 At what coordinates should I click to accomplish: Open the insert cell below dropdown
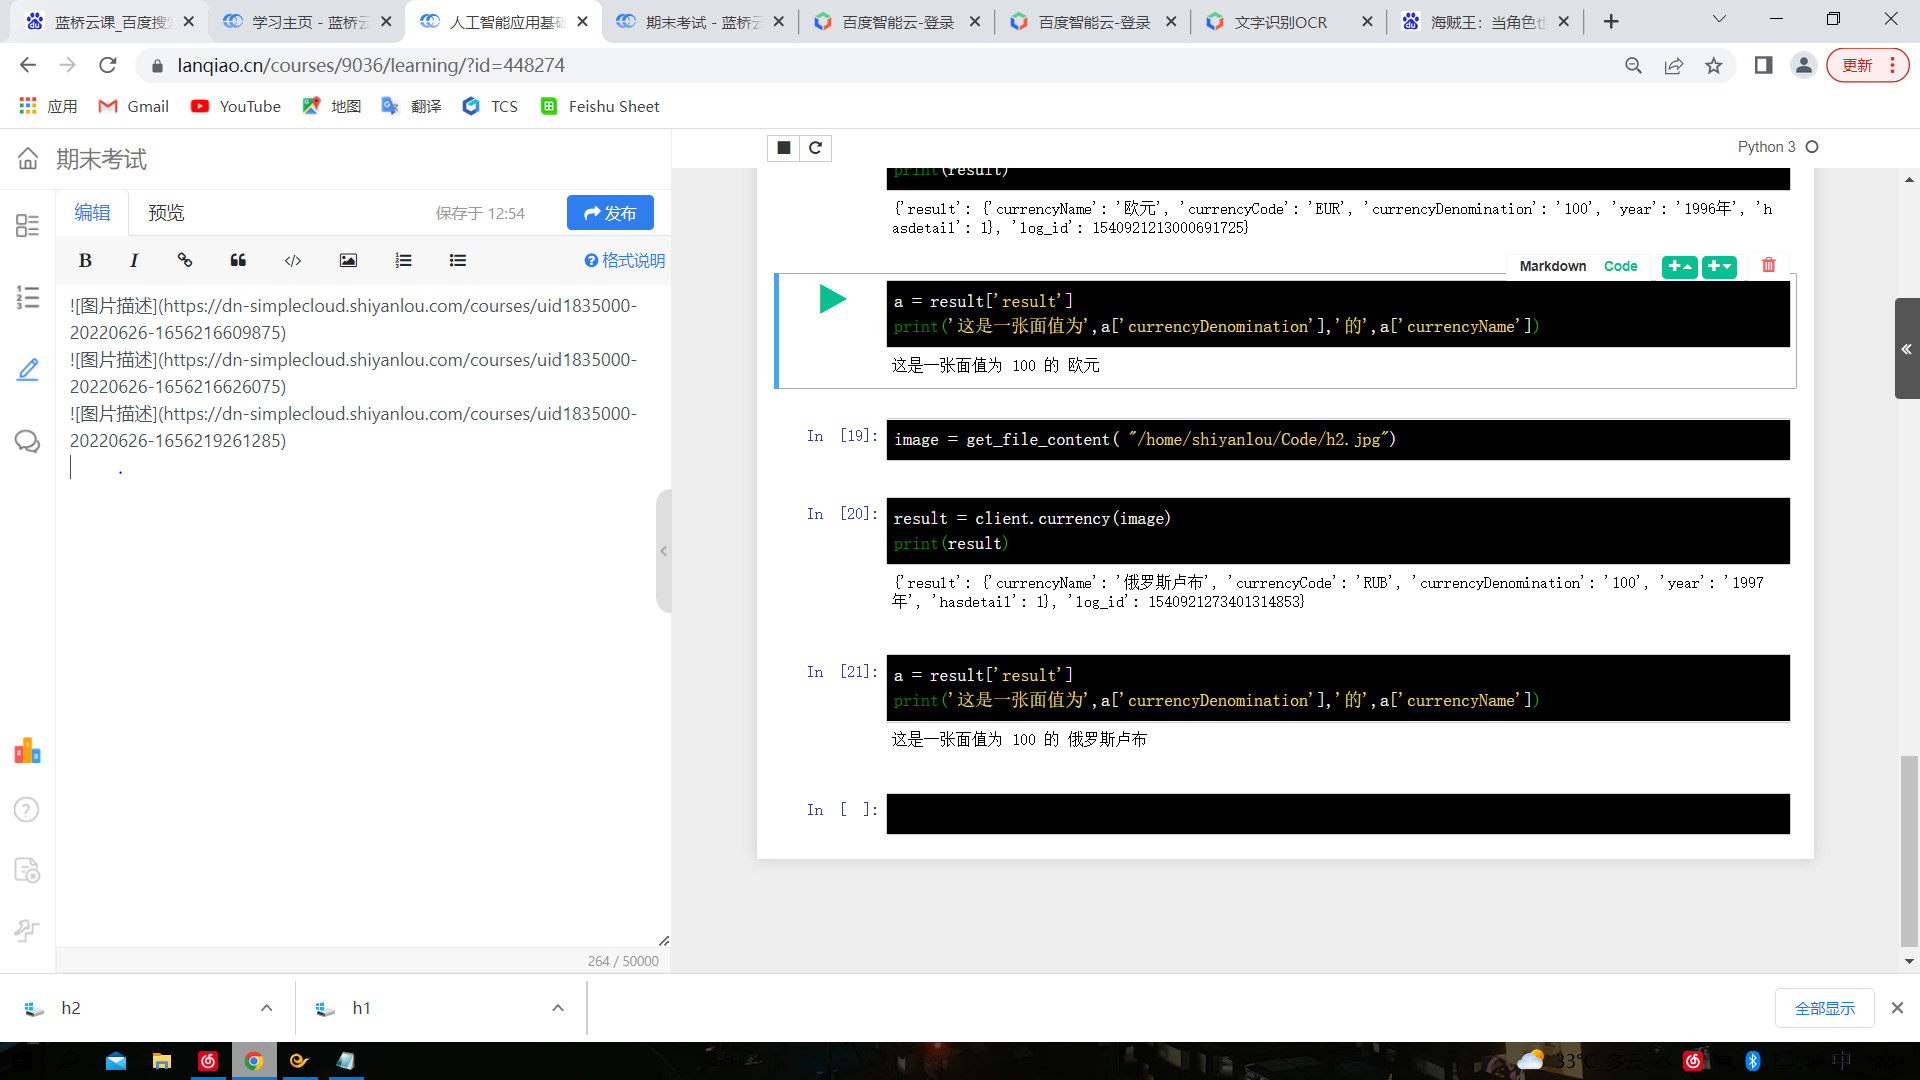point(1719,266)
